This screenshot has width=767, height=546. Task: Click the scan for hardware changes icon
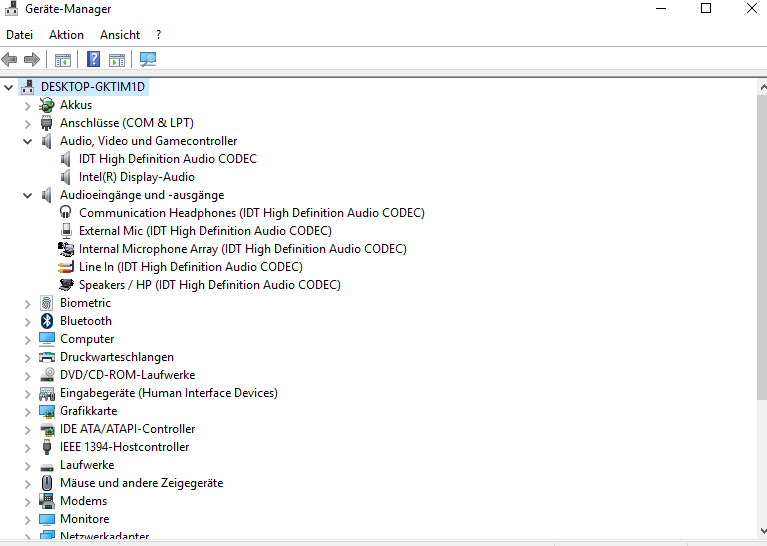pyautogui.click(x=148, y=60)
